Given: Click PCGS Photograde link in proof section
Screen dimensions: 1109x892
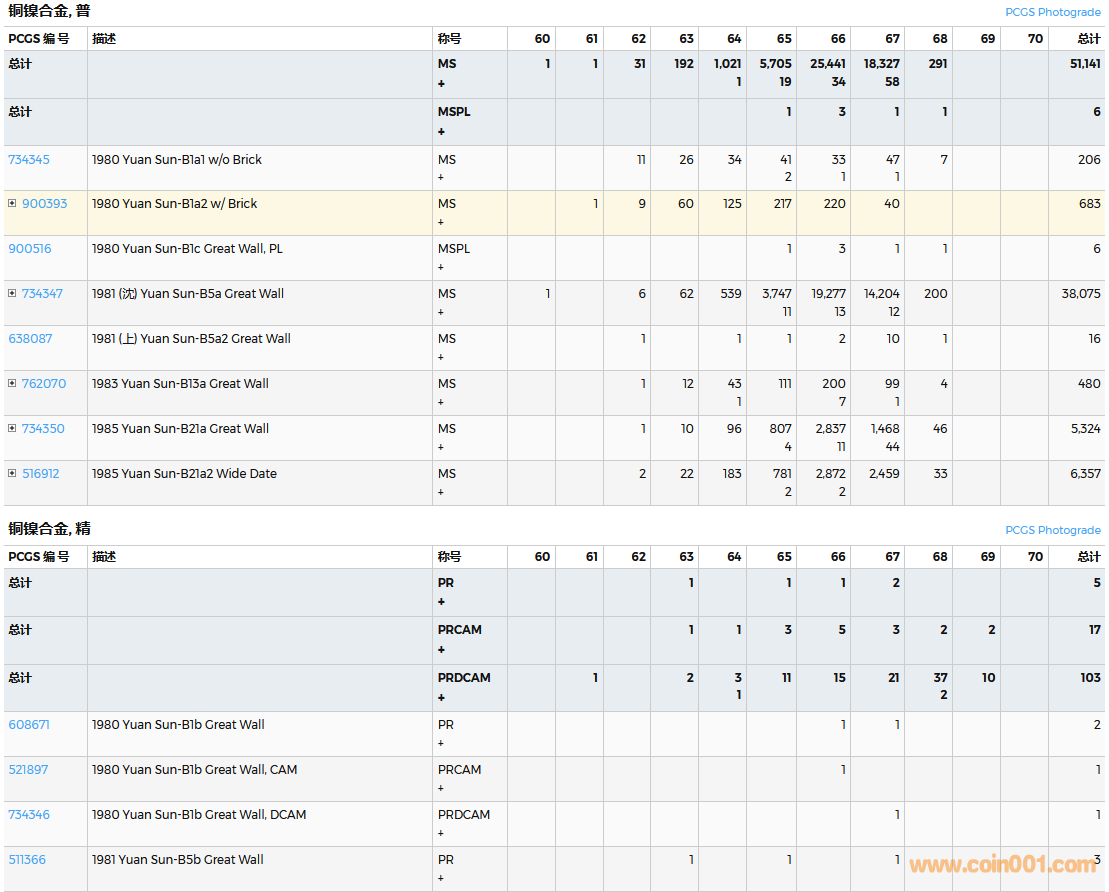Looking at the screenshot, I should coord(1052,530).
